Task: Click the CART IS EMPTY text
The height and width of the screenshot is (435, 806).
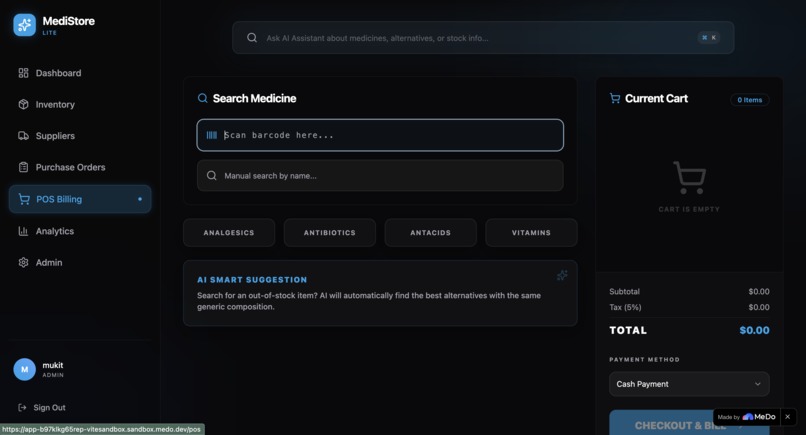Action: pos(689,209)
